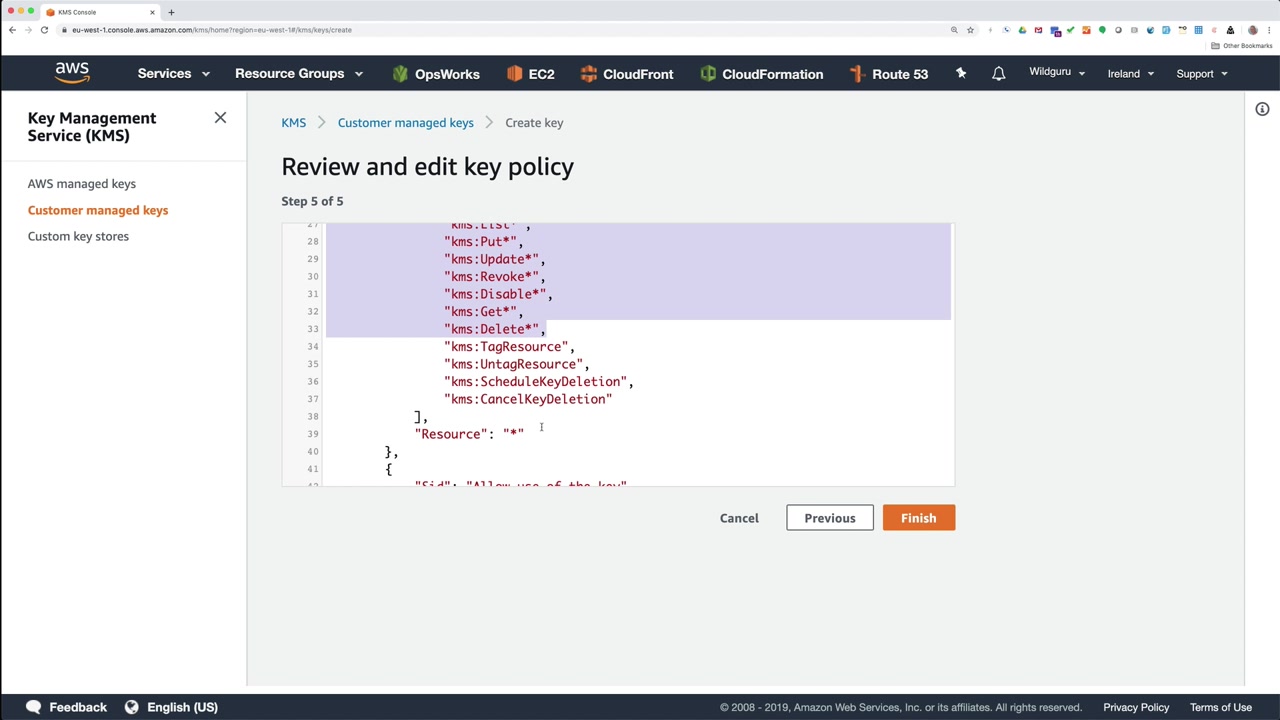
Task: Expand the Resource Groups dropdown
Action: (x=298, y=74)
